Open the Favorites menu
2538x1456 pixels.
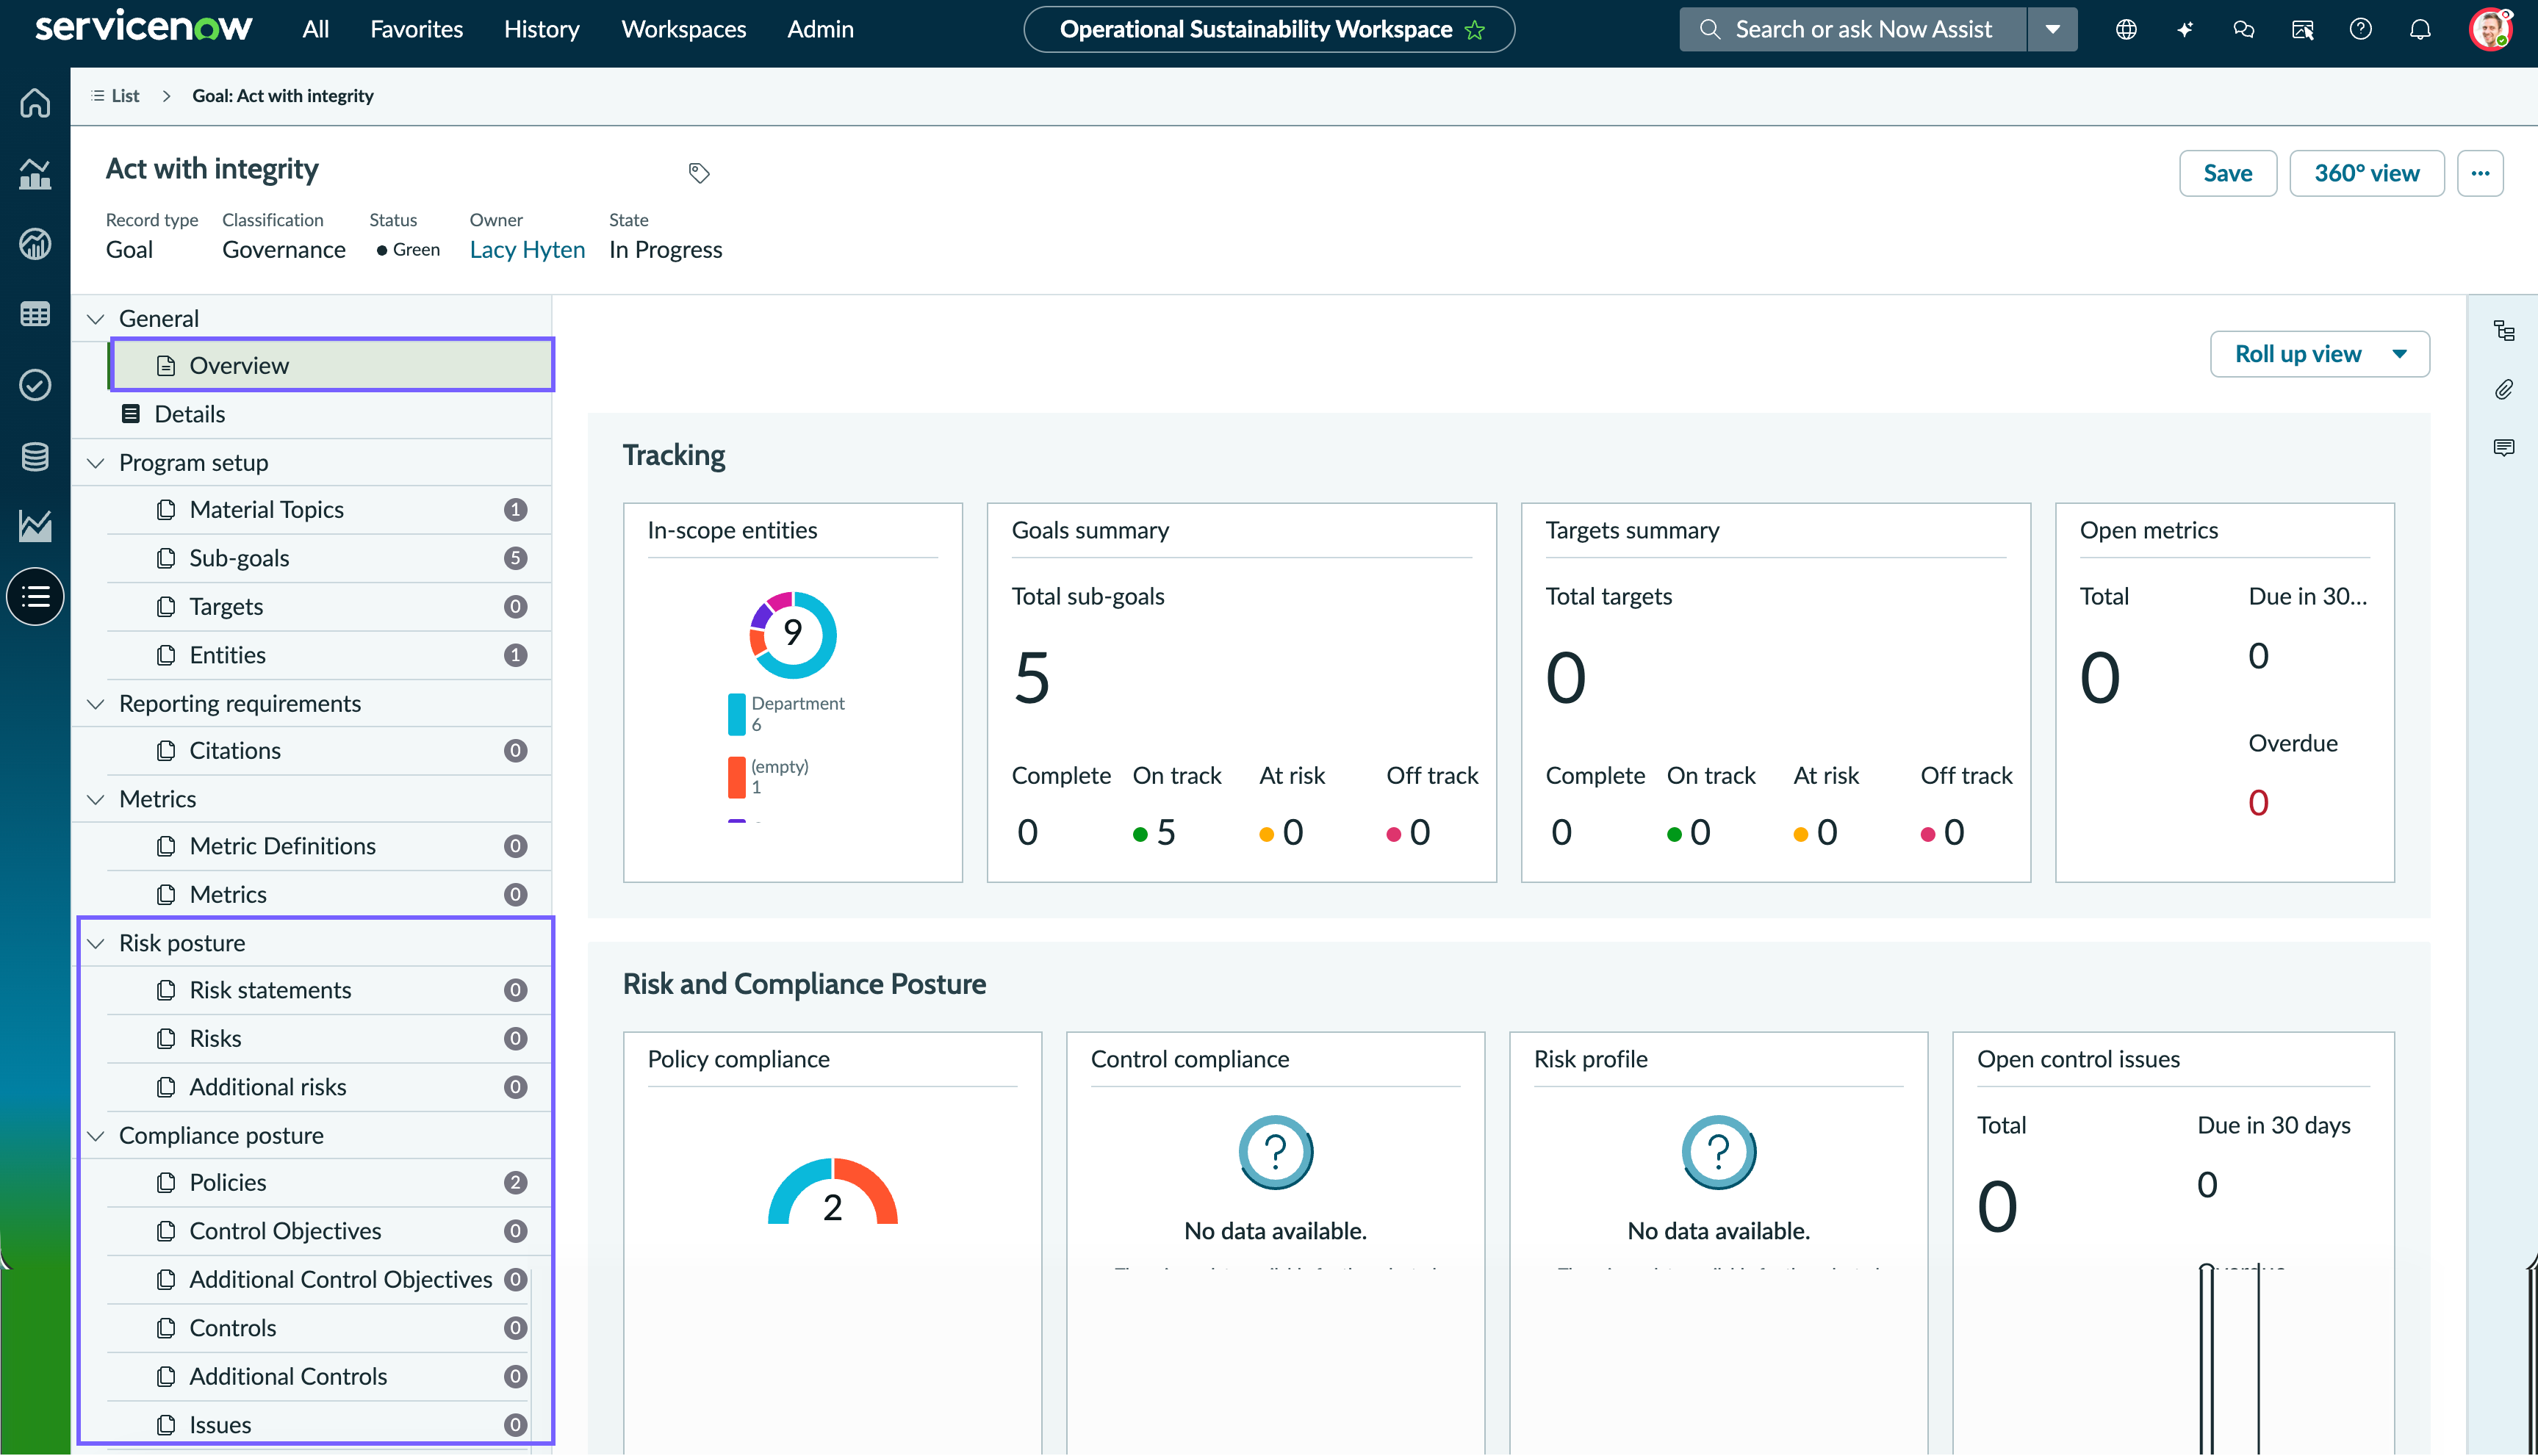click(416, 29)
